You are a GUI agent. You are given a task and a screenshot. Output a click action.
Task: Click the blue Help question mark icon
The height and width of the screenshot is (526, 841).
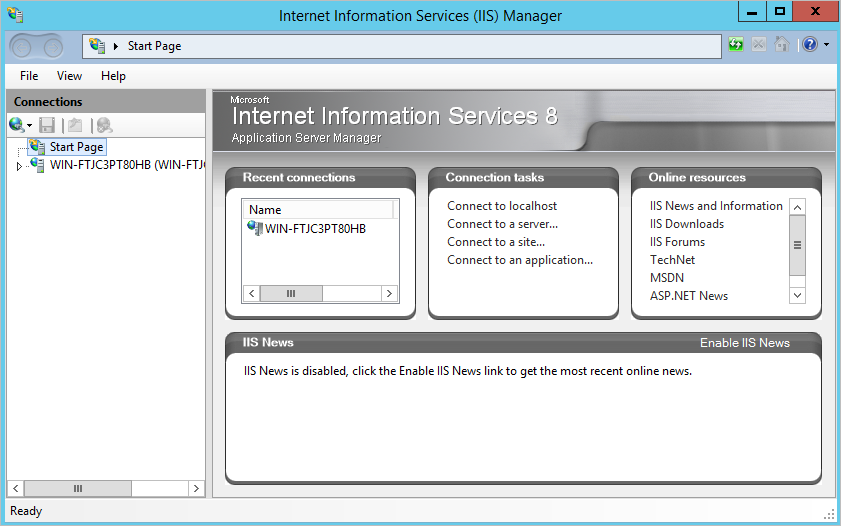click(x=809, y=45)
